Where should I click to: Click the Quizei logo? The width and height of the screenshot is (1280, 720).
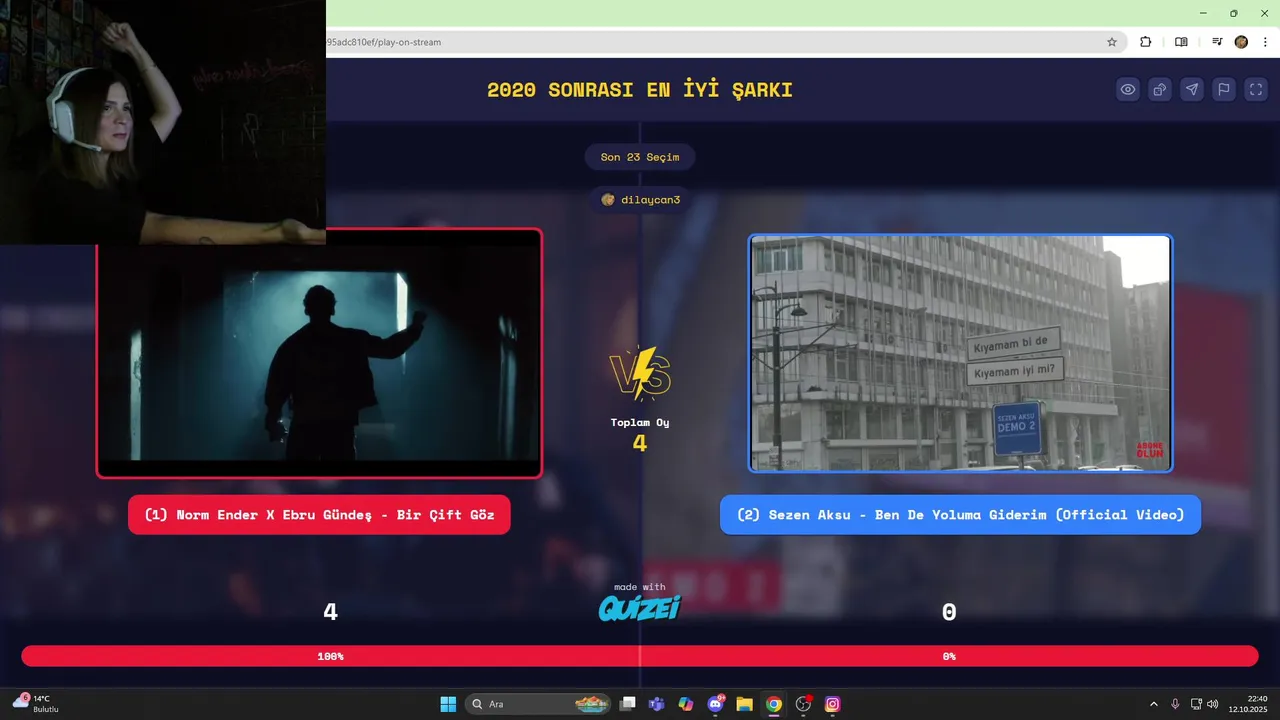pyautogui.click(x=640, y=607)
